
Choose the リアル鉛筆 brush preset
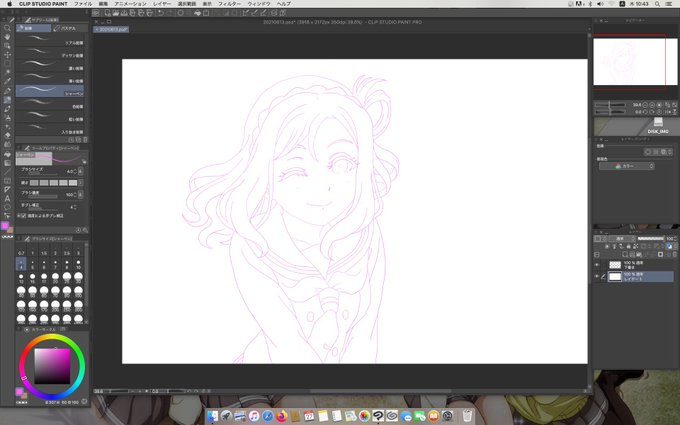50,40
